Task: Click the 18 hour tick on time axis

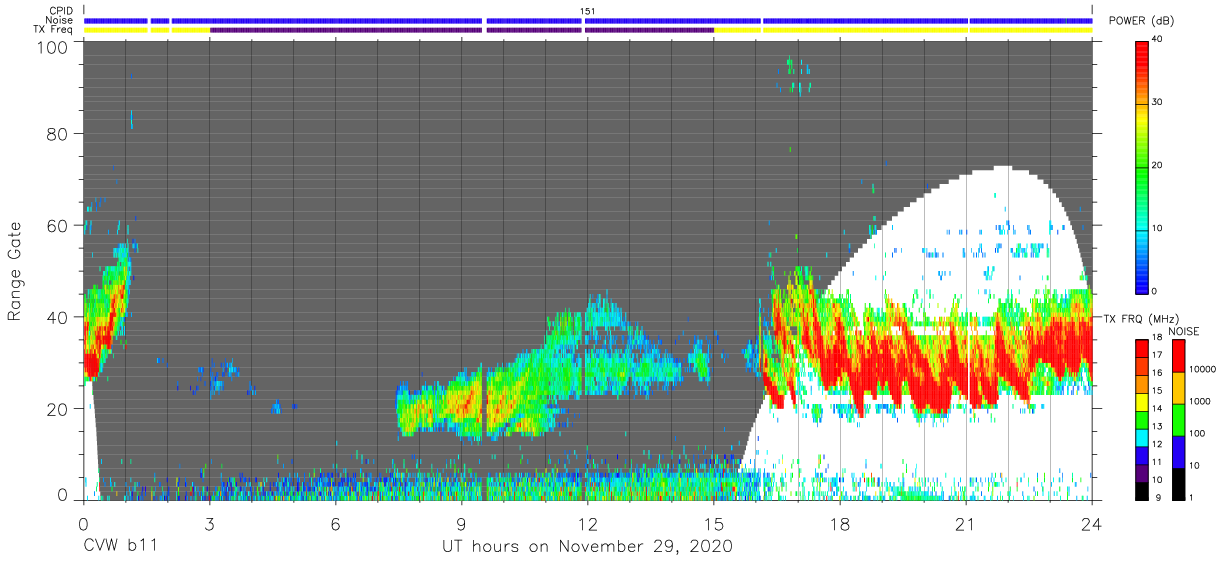Action: pos(840,523)
